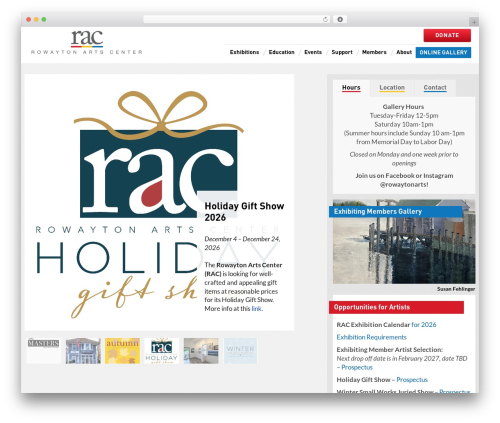The width and height of the screenshot is (500, 423).
Task: Click 'December 4 – December 24, 2026' date text
Action: [242, 243]
